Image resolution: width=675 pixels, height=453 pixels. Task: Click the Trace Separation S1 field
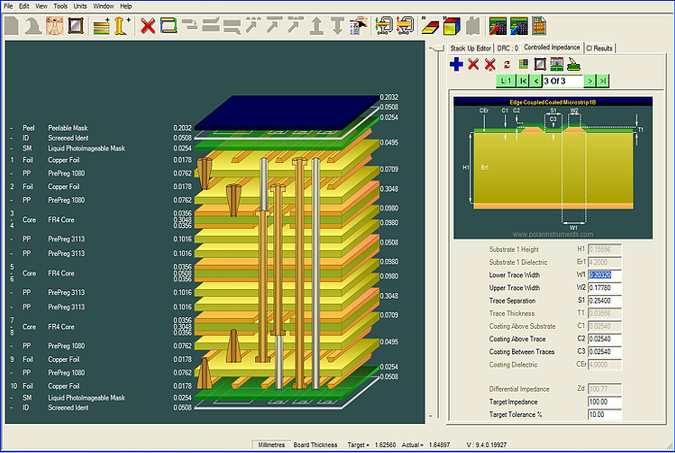tap(605, 299)
